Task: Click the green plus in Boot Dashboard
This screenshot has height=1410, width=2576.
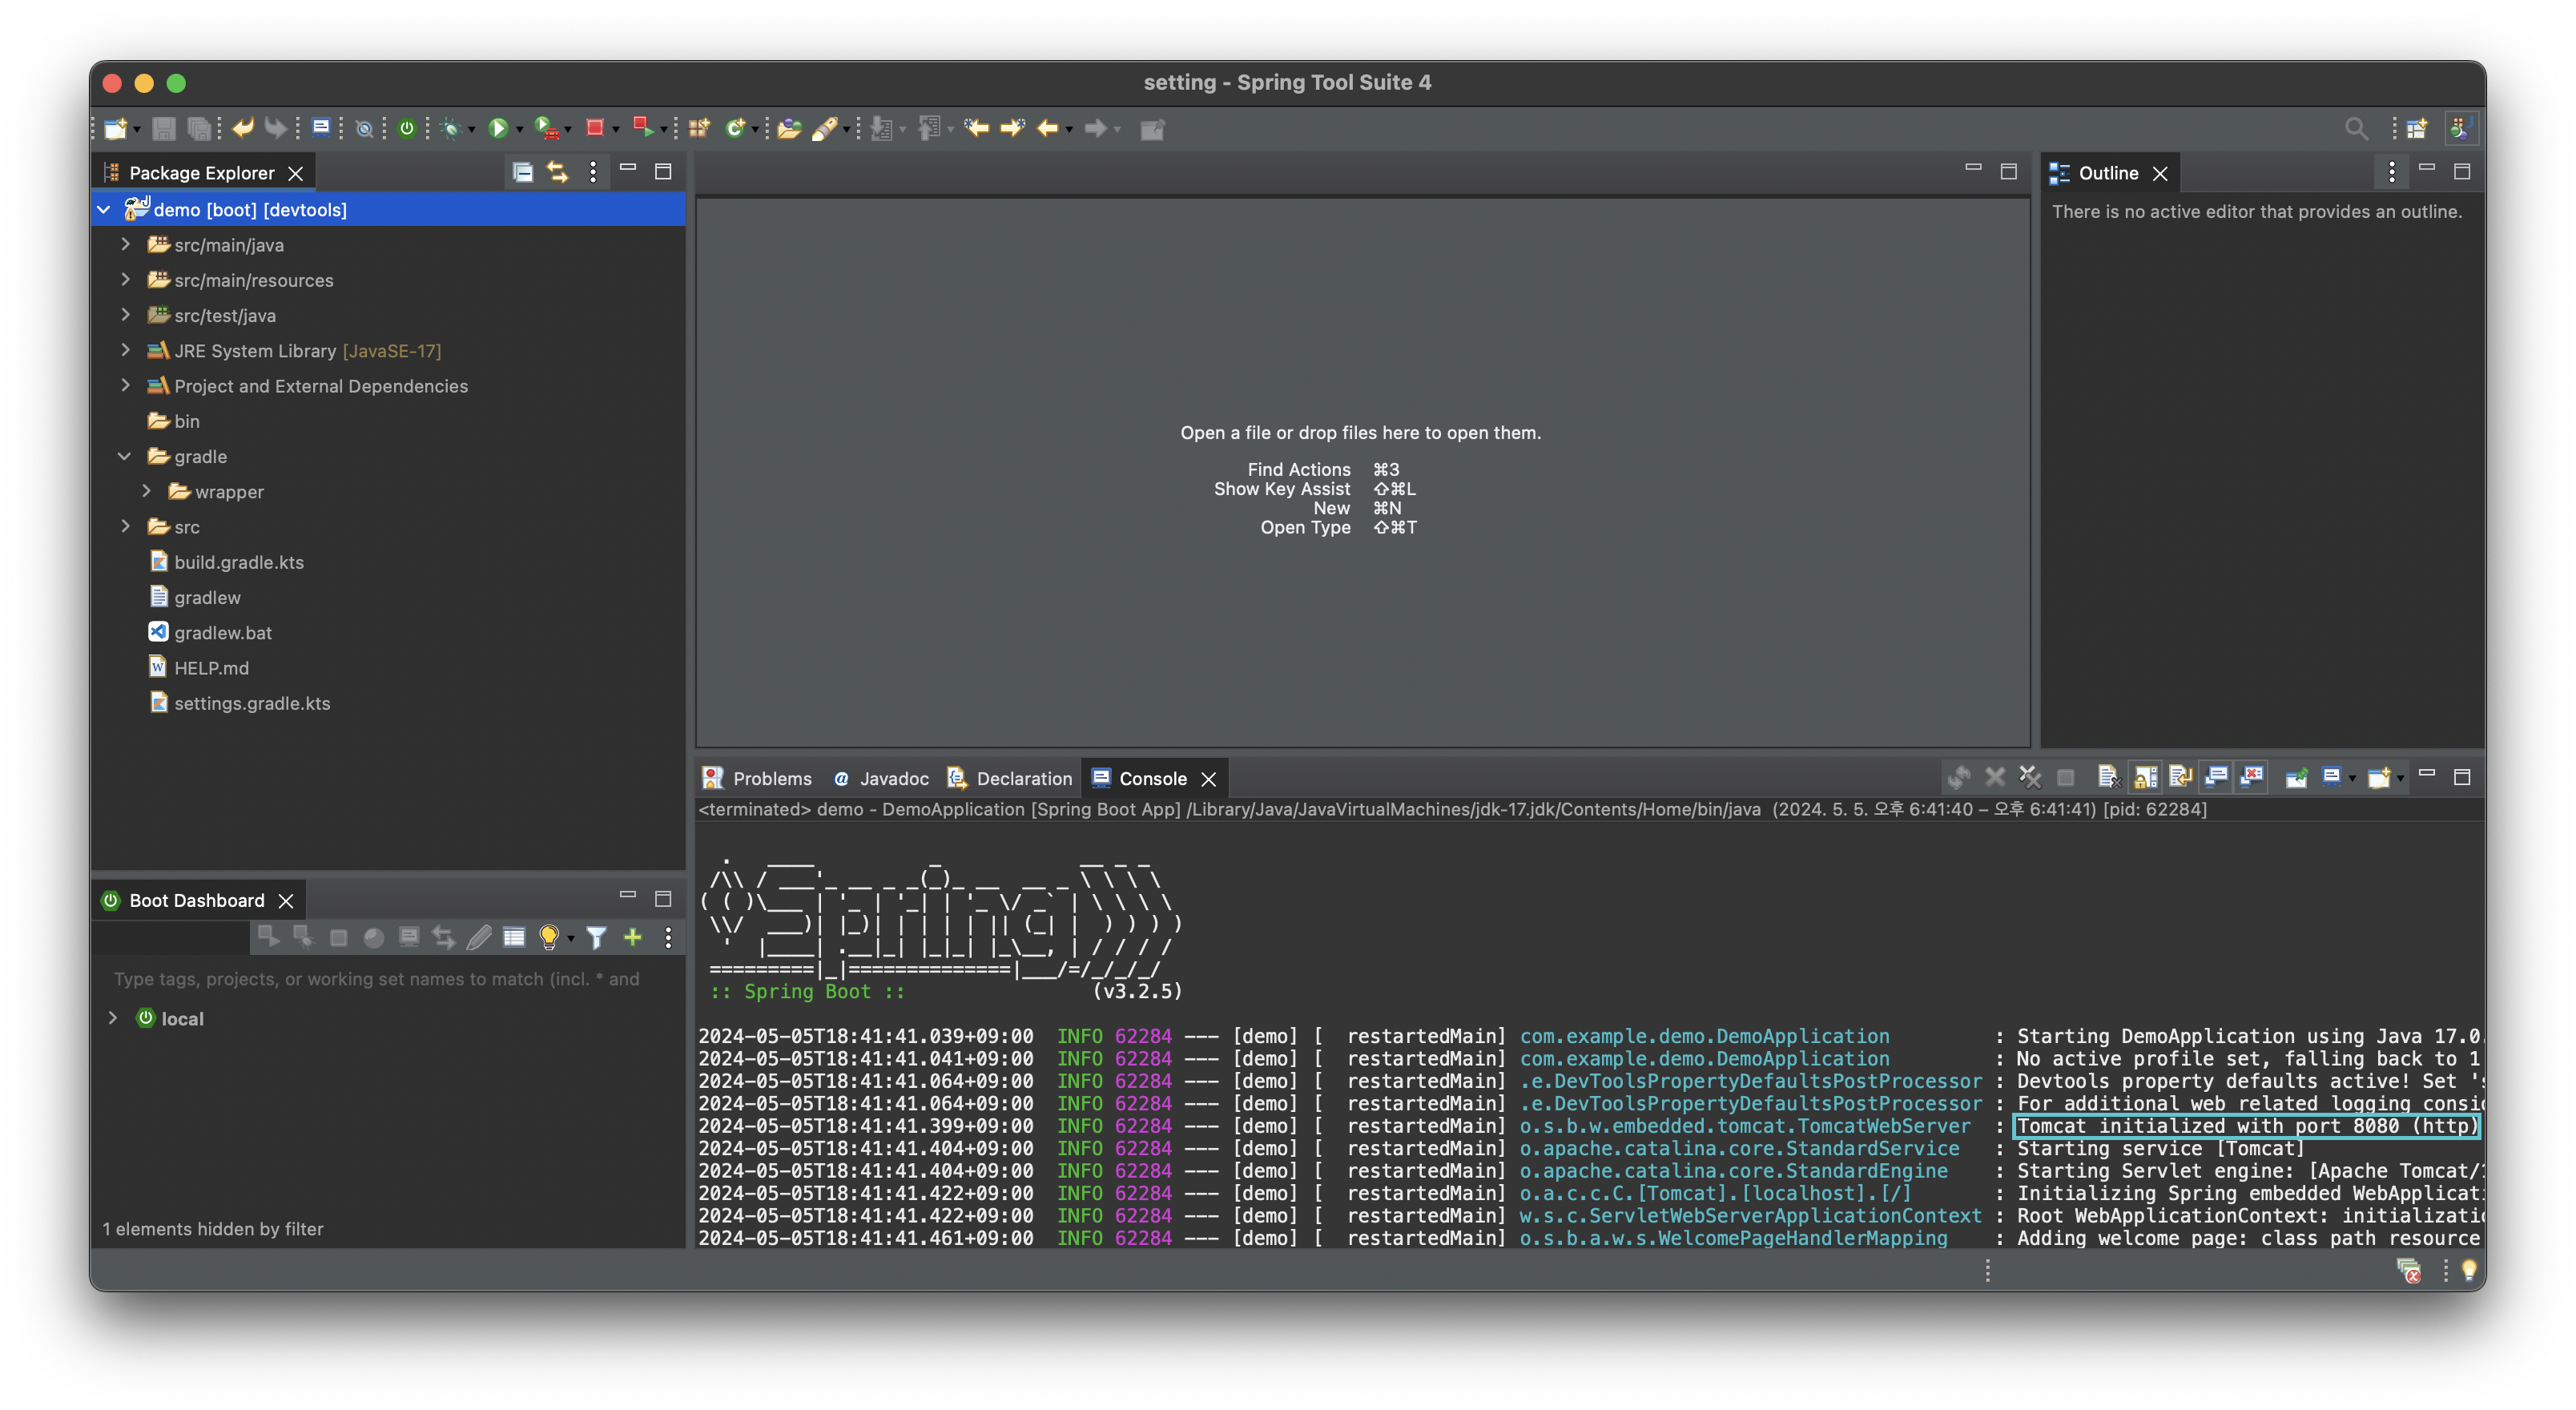Action: (x=632, y=937)
